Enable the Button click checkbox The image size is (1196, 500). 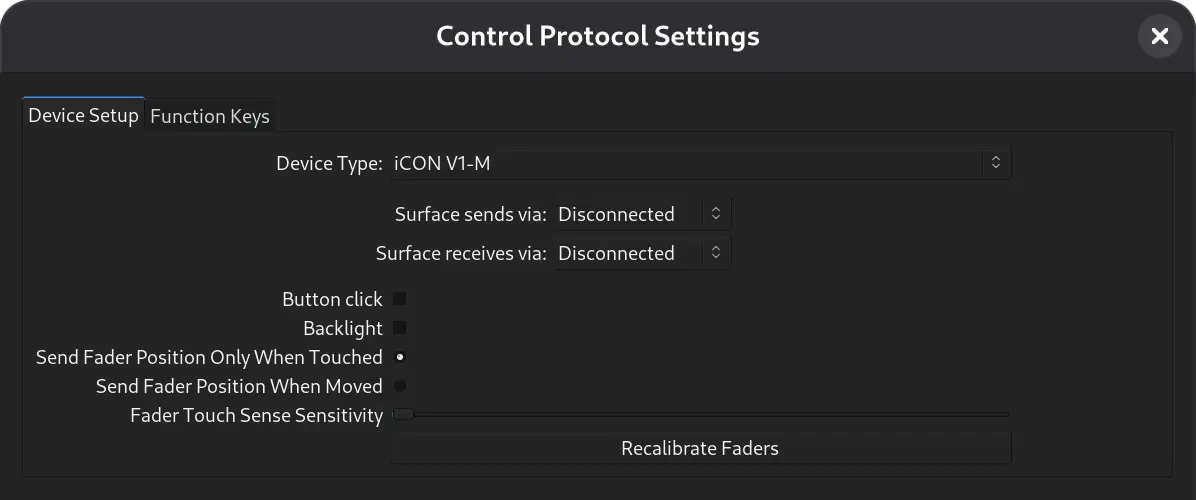point(400,299)
